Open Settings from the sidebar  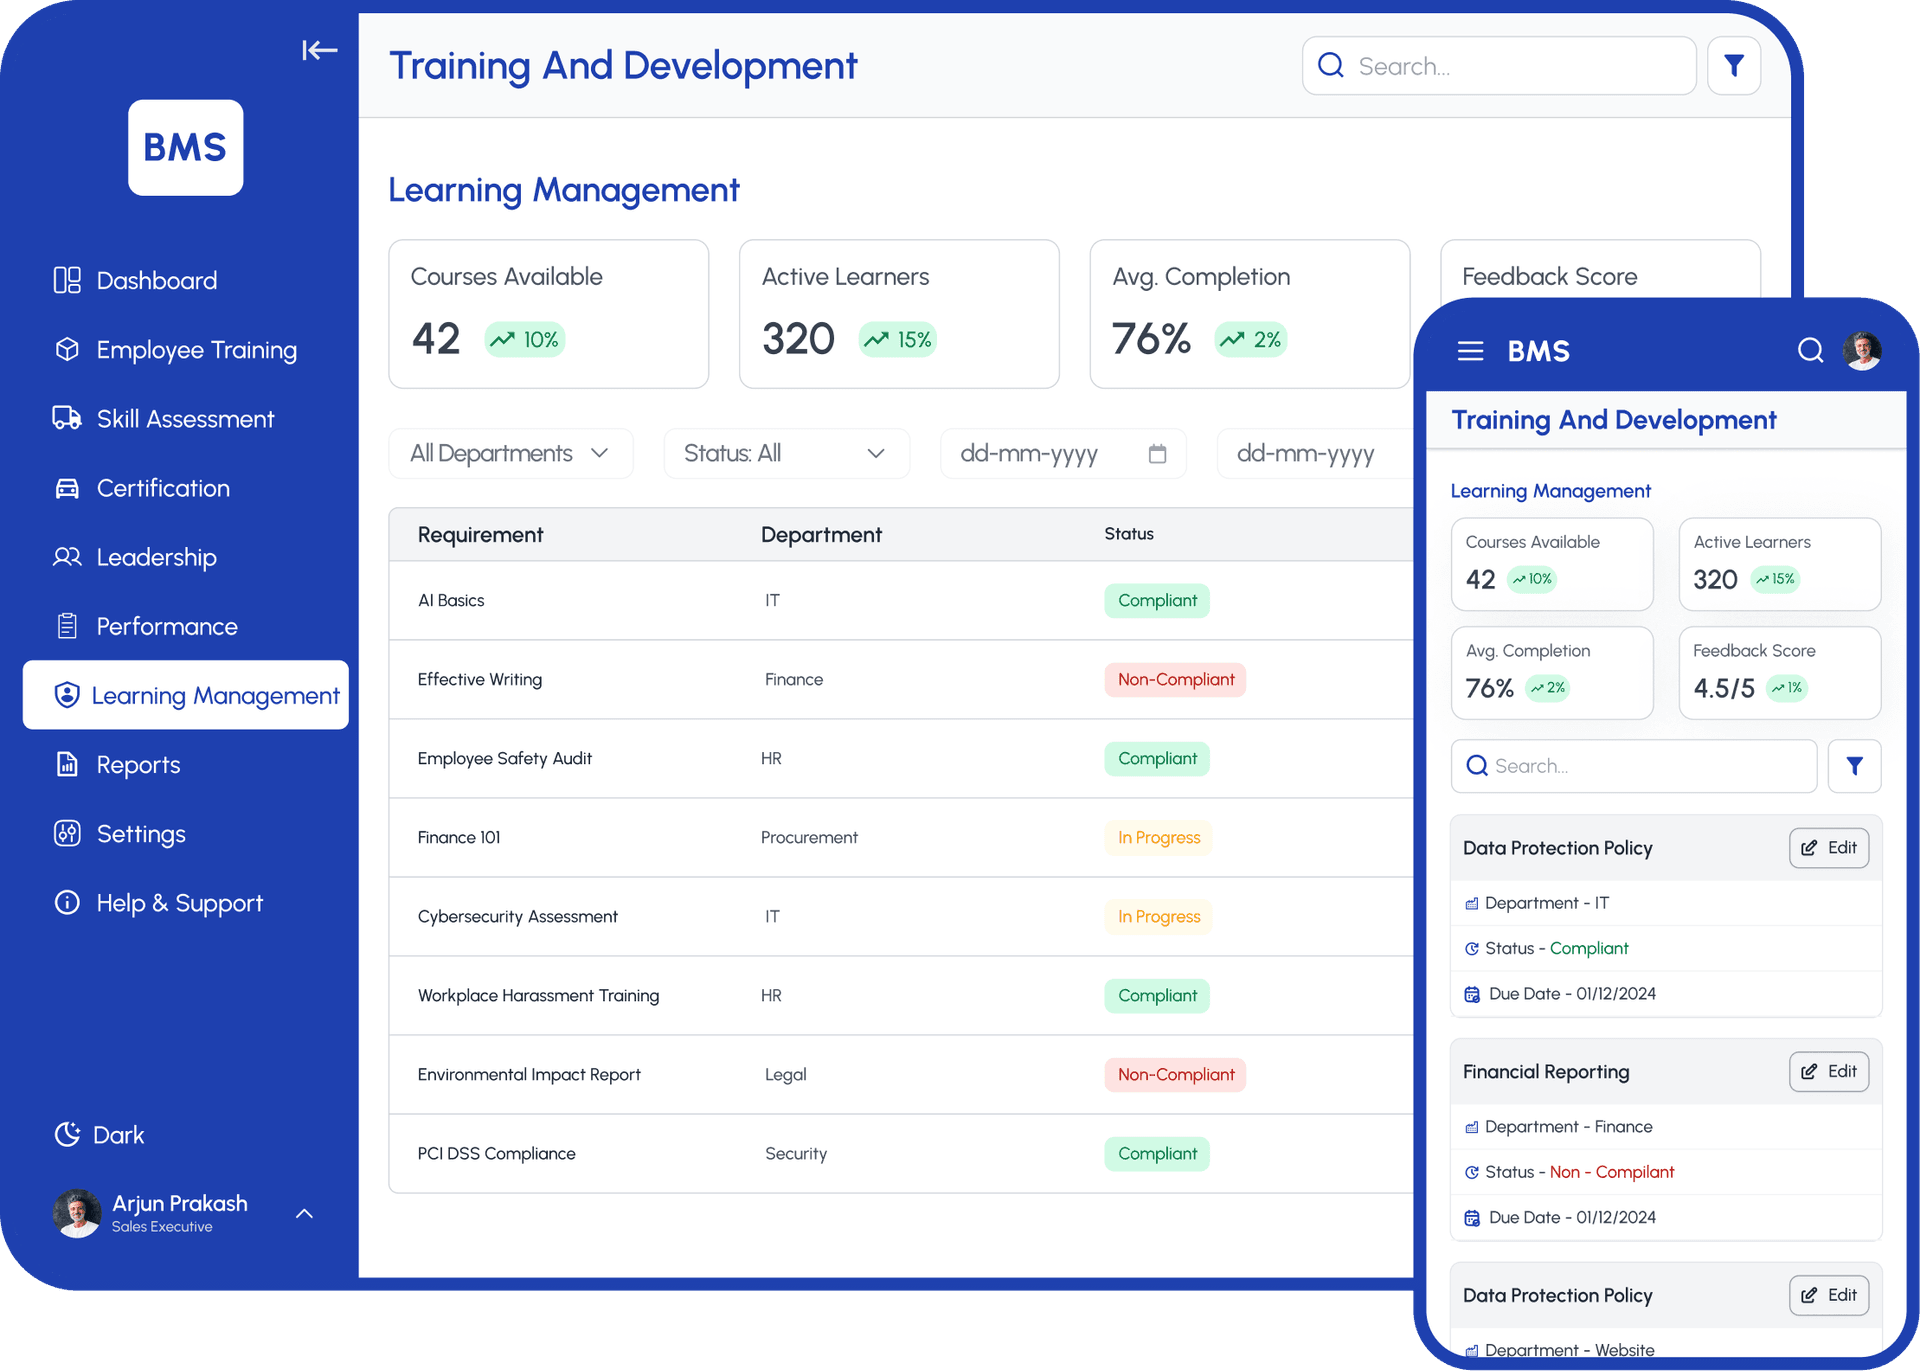tap(140, 834)
